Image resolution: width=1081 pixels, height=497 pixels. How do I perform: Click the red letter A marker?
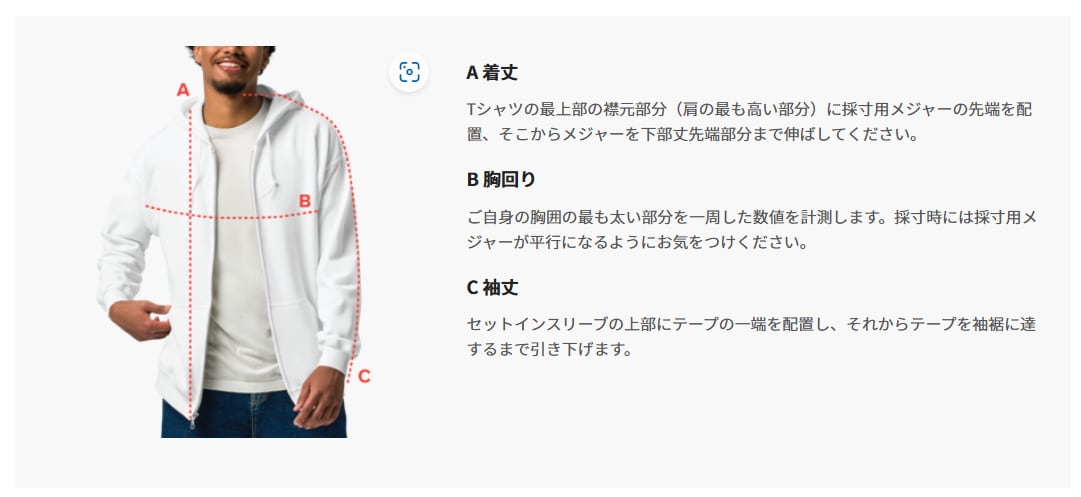click(183, 90)
